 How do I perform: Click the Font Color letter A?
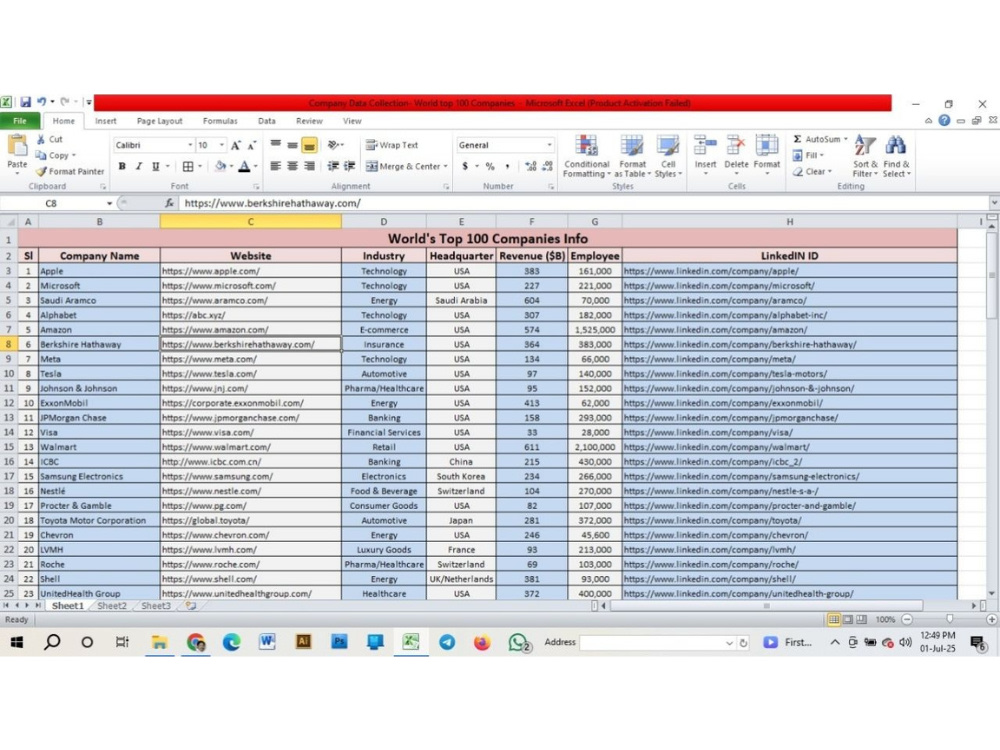tap(244, 166)
